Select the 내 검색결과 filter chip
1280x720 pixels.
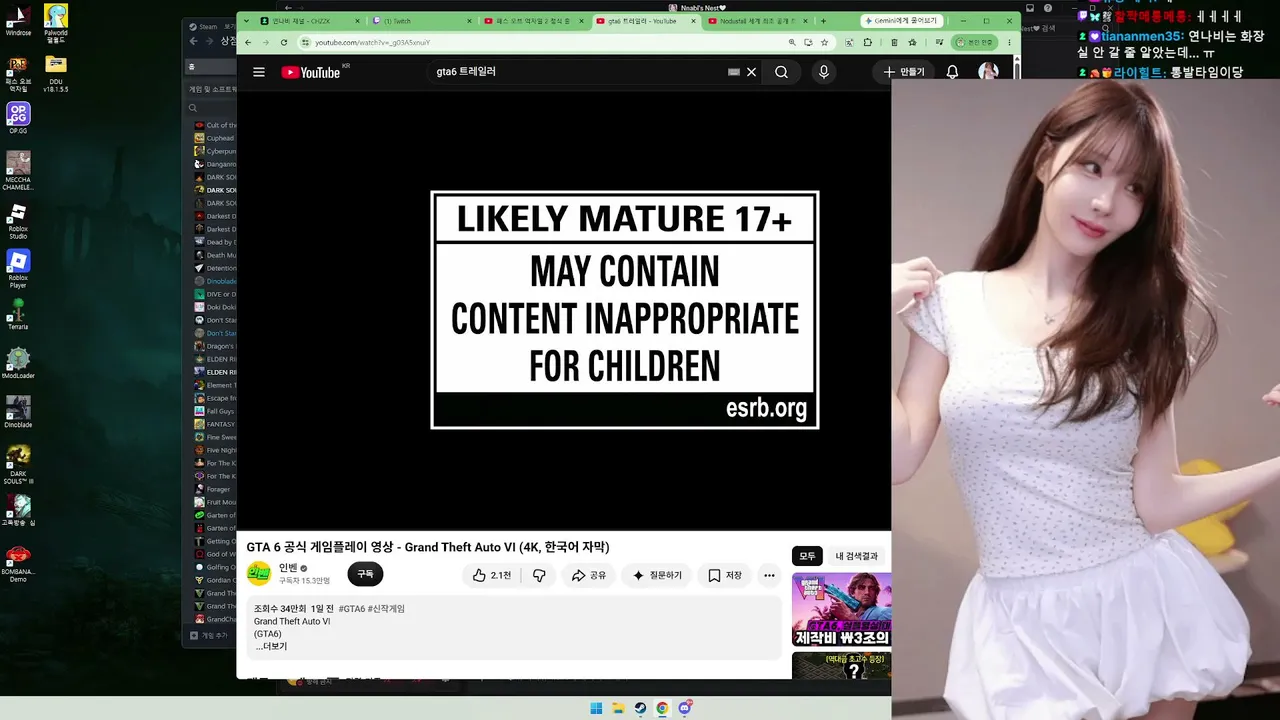pyautogui.click(x=857, y=556)
